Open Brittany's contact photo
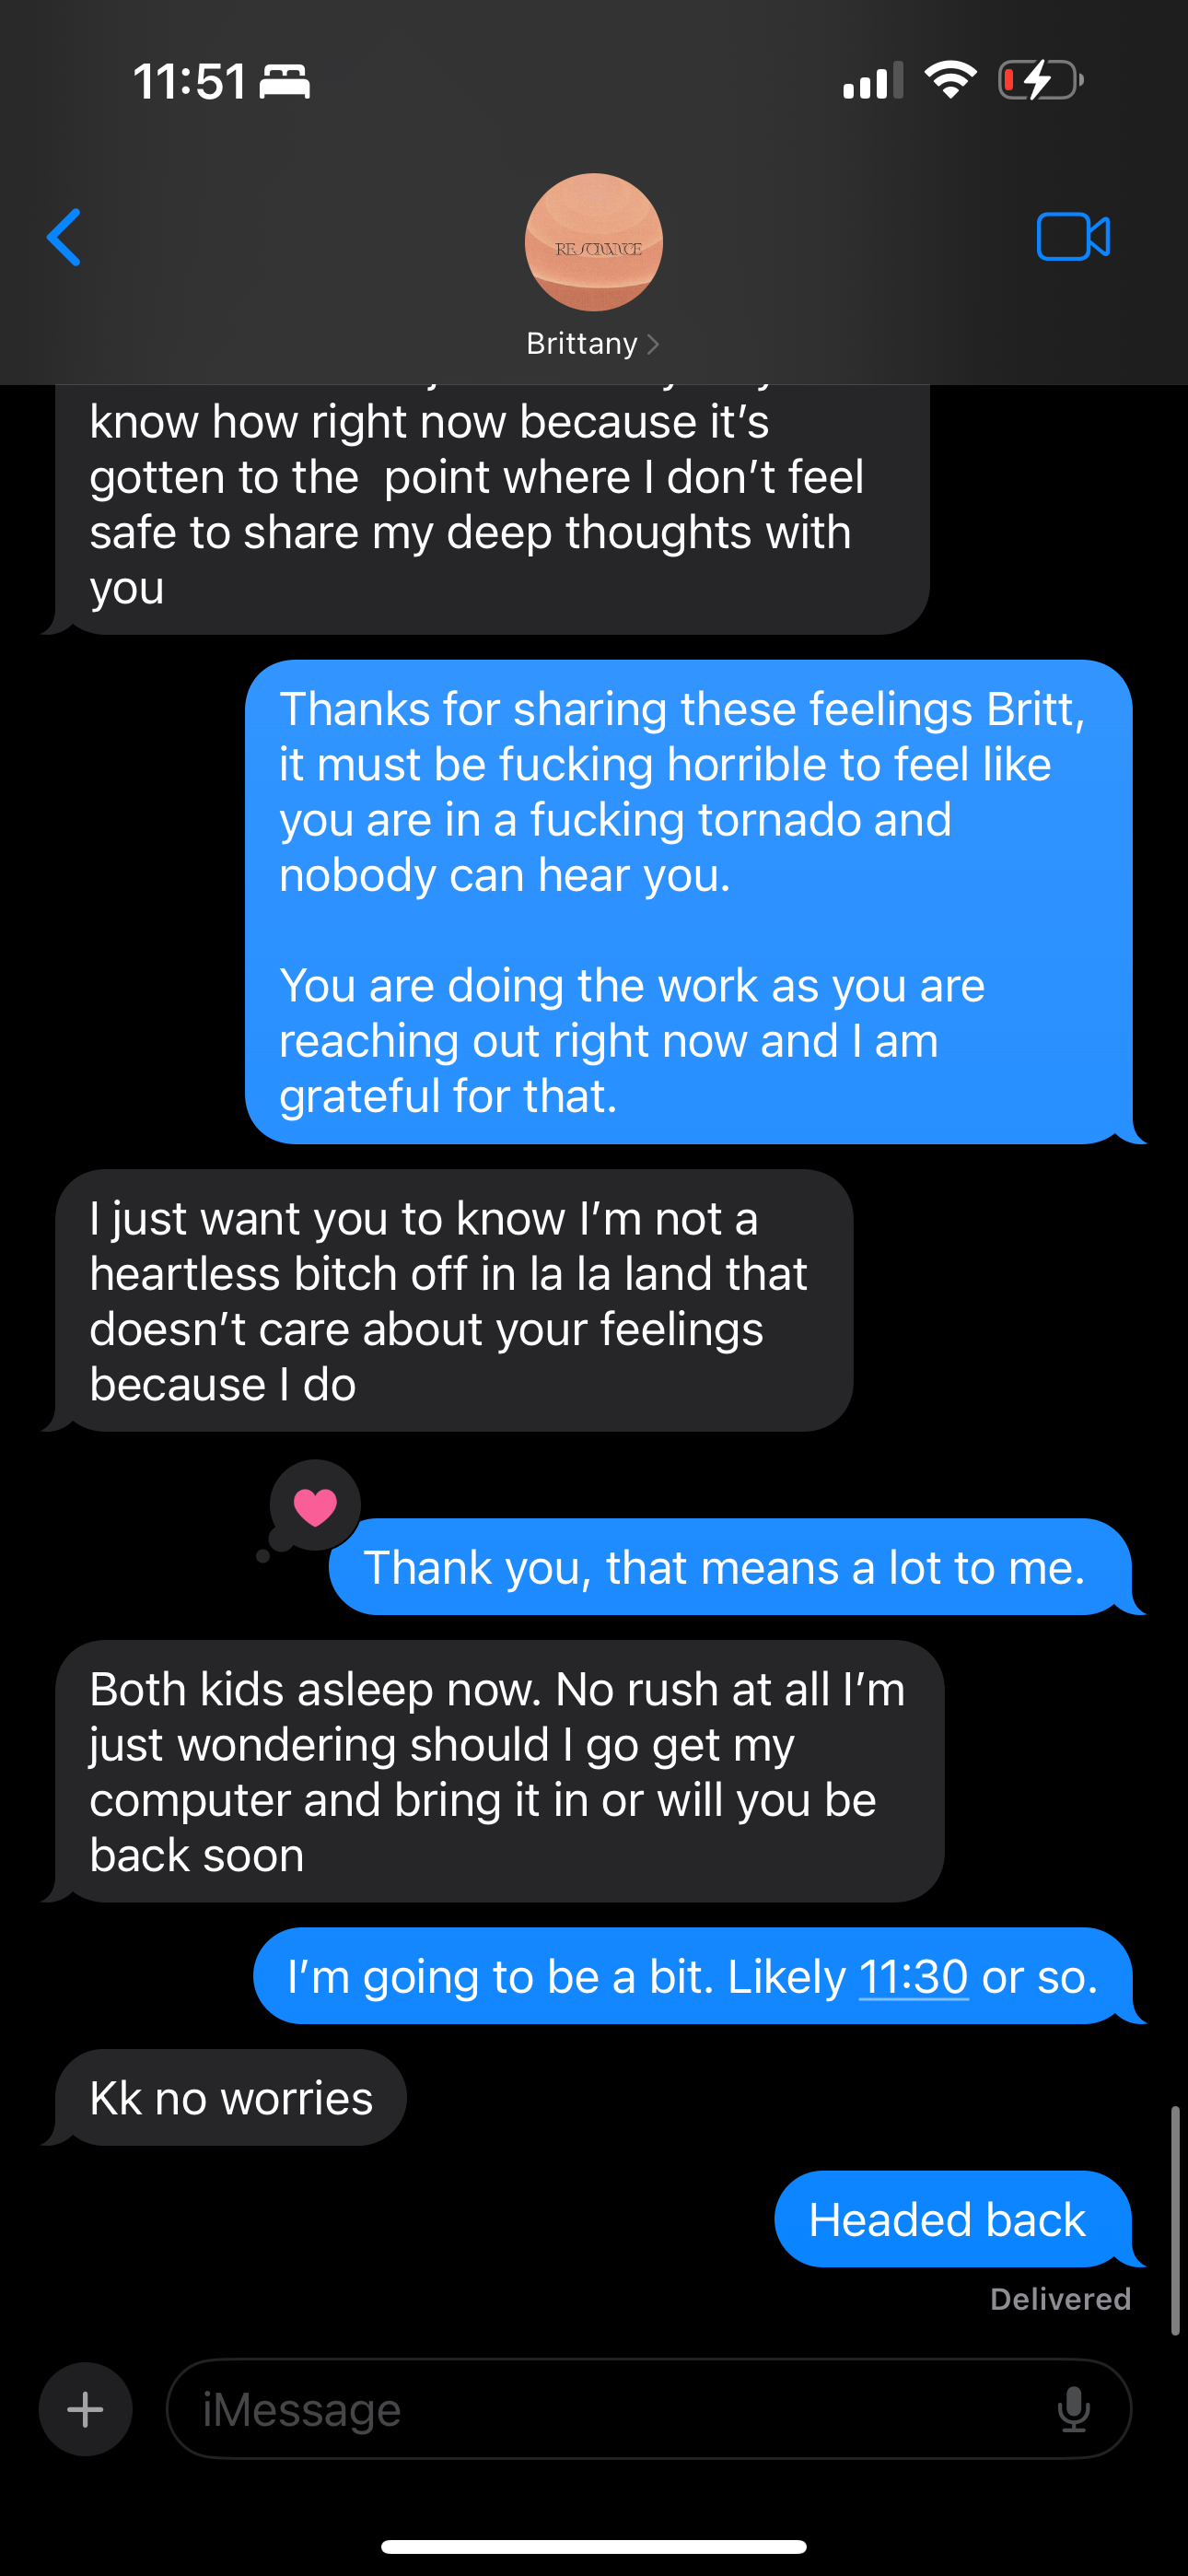This screenshot has width=1188, height=2576. click(x=594, y=242)
